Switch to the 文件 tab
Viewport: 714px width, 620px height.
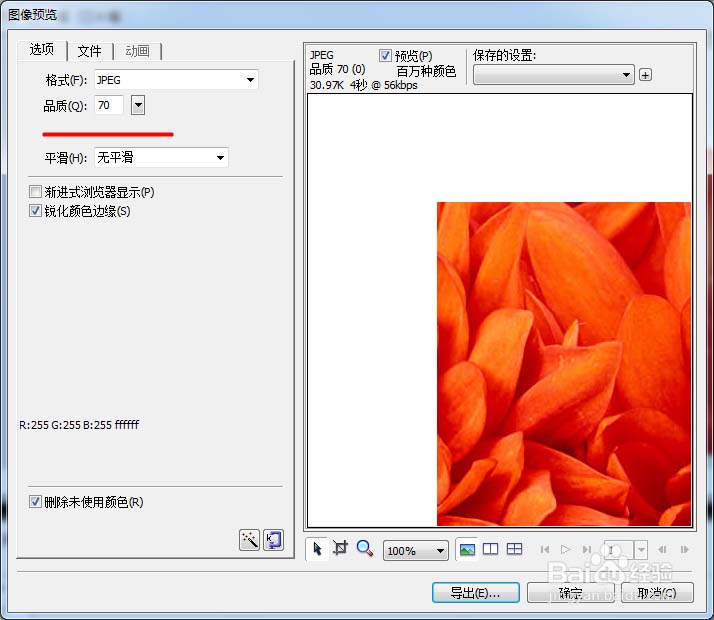[90, 51]
